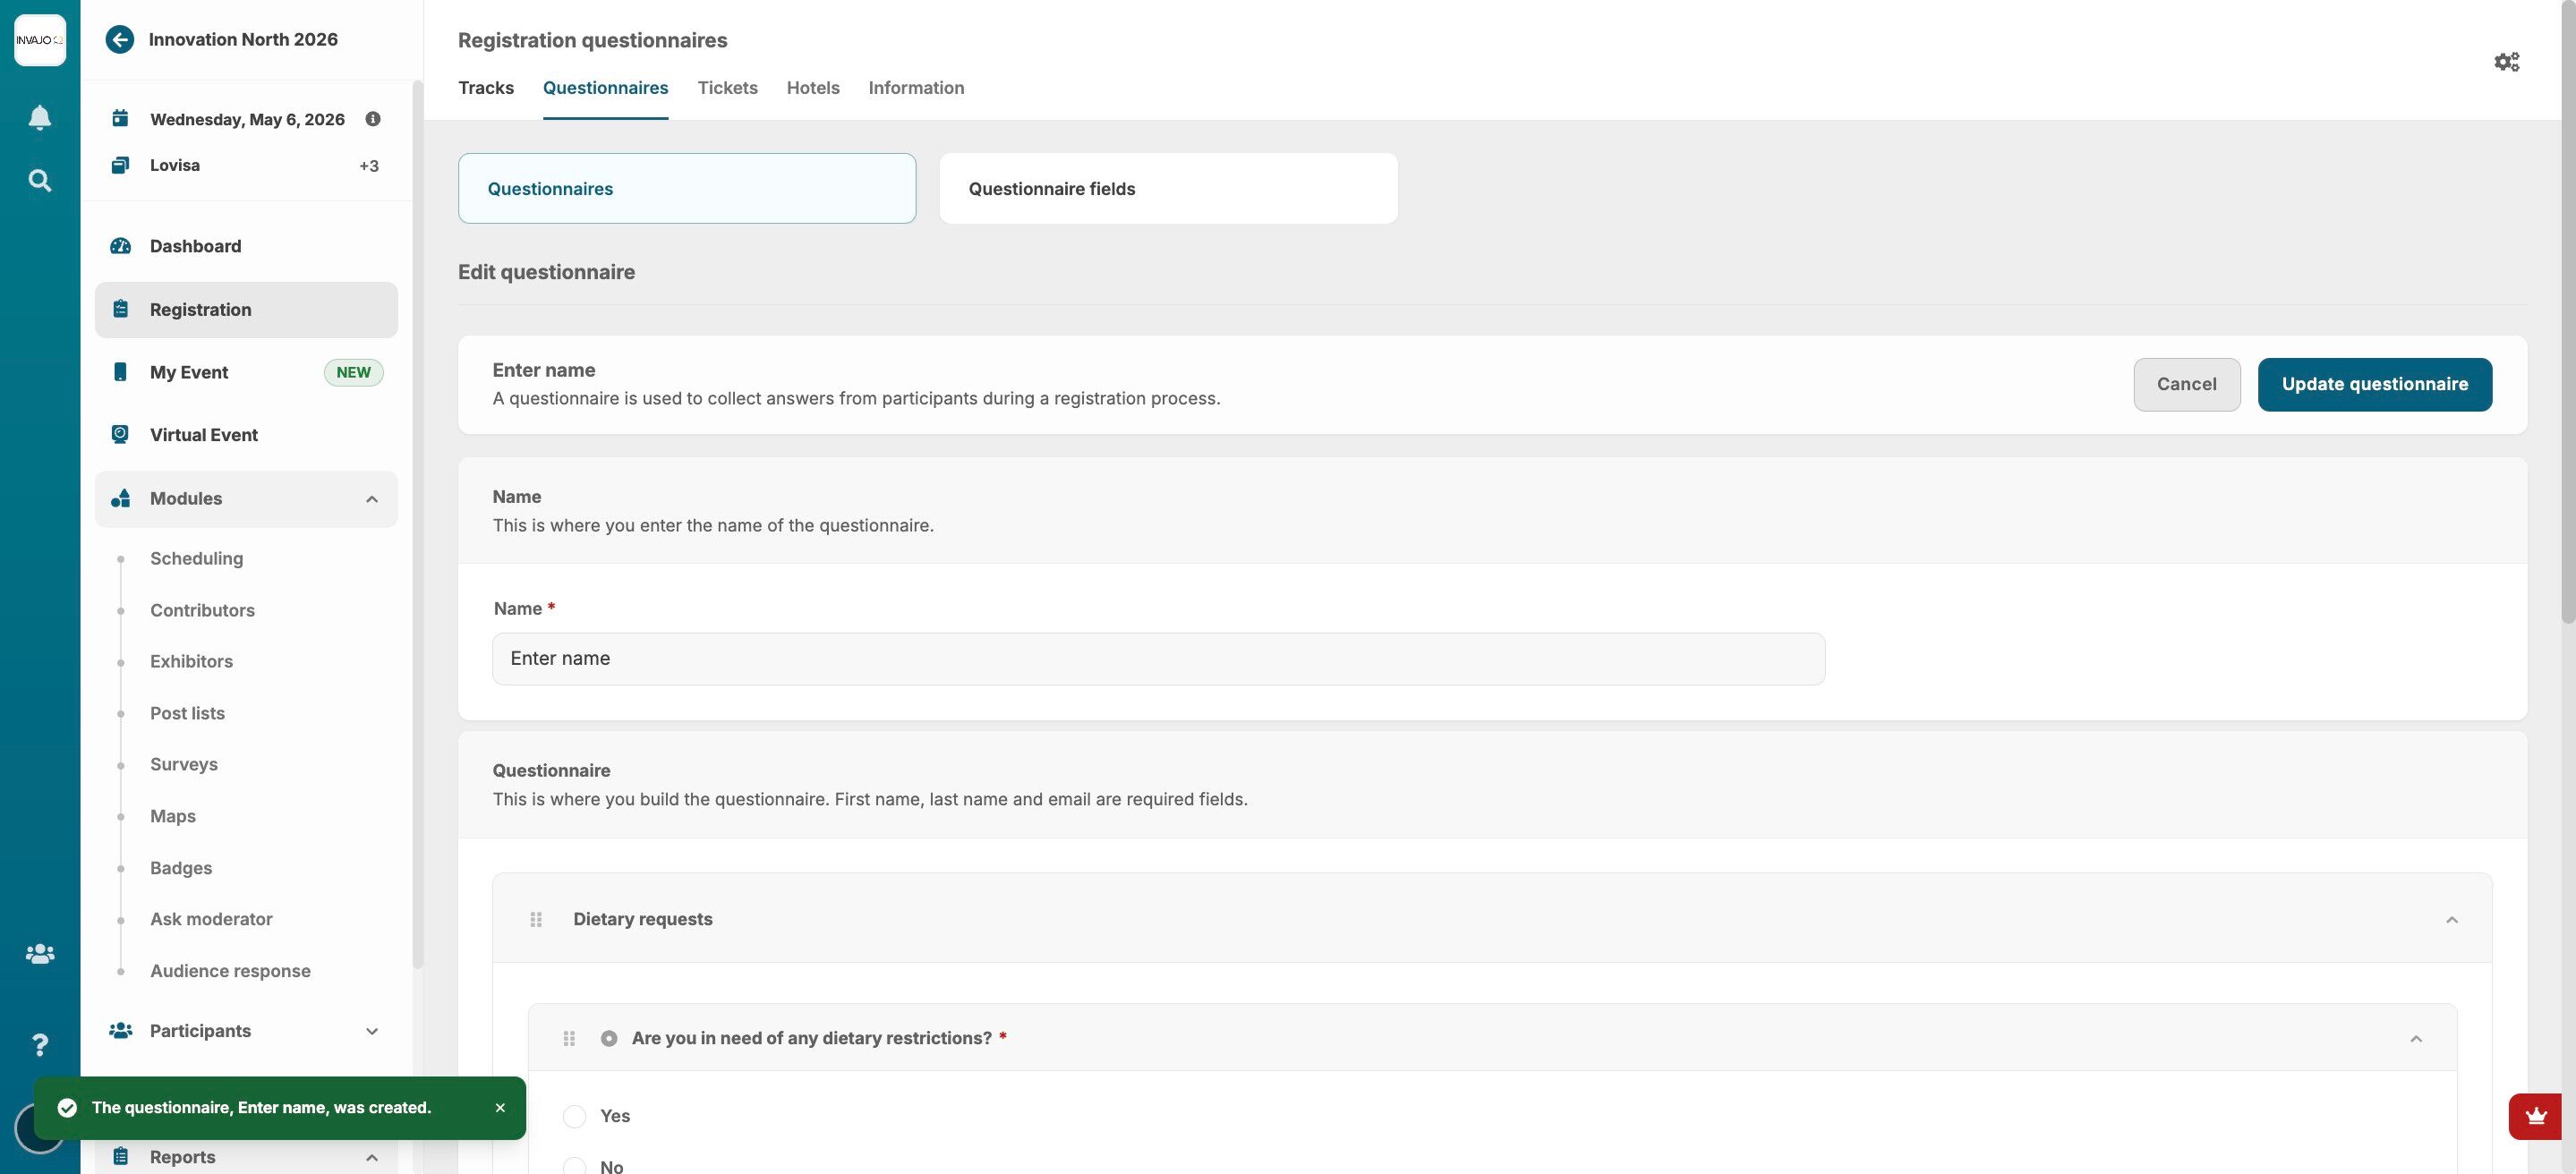2576x1174 pixels.
Task: Click the notifications bell icon
Action: click(39, 118)
